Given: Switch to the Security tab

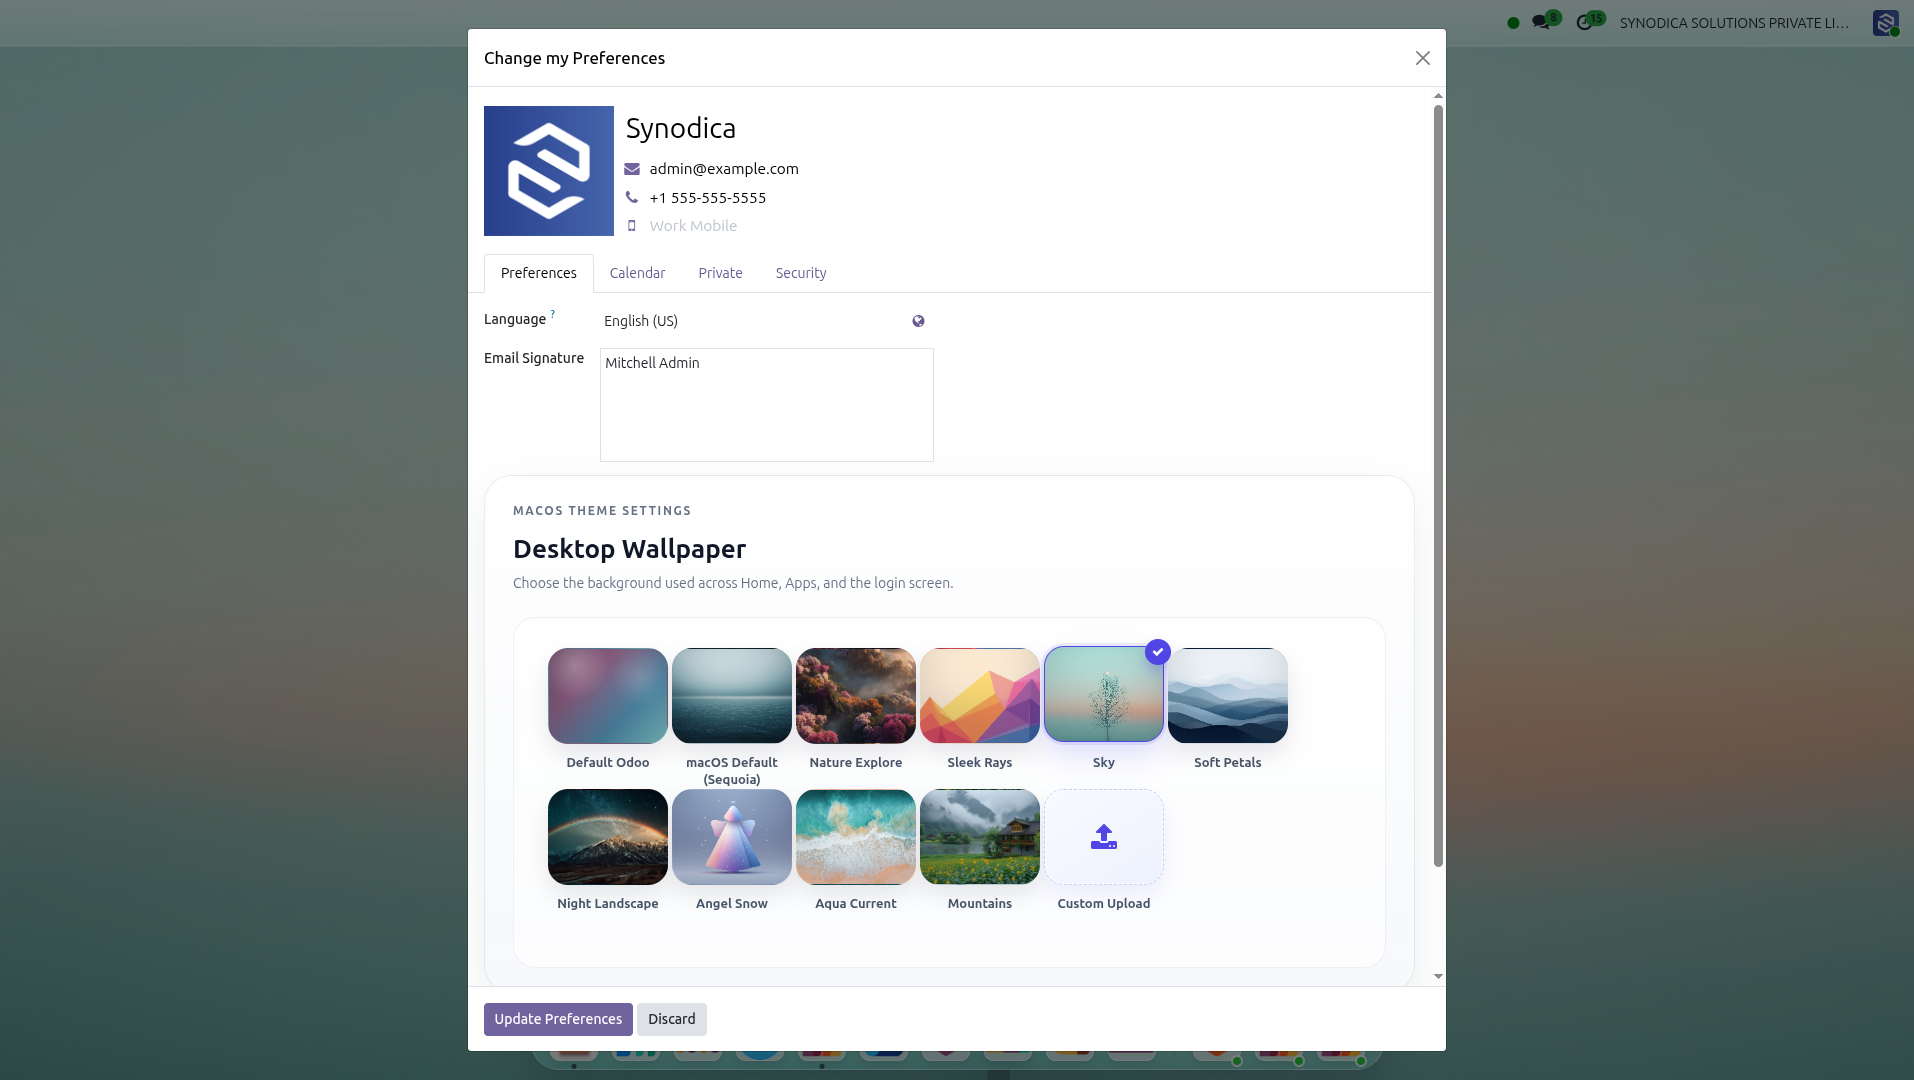Looking at the screenshot, I should point(801,273).
